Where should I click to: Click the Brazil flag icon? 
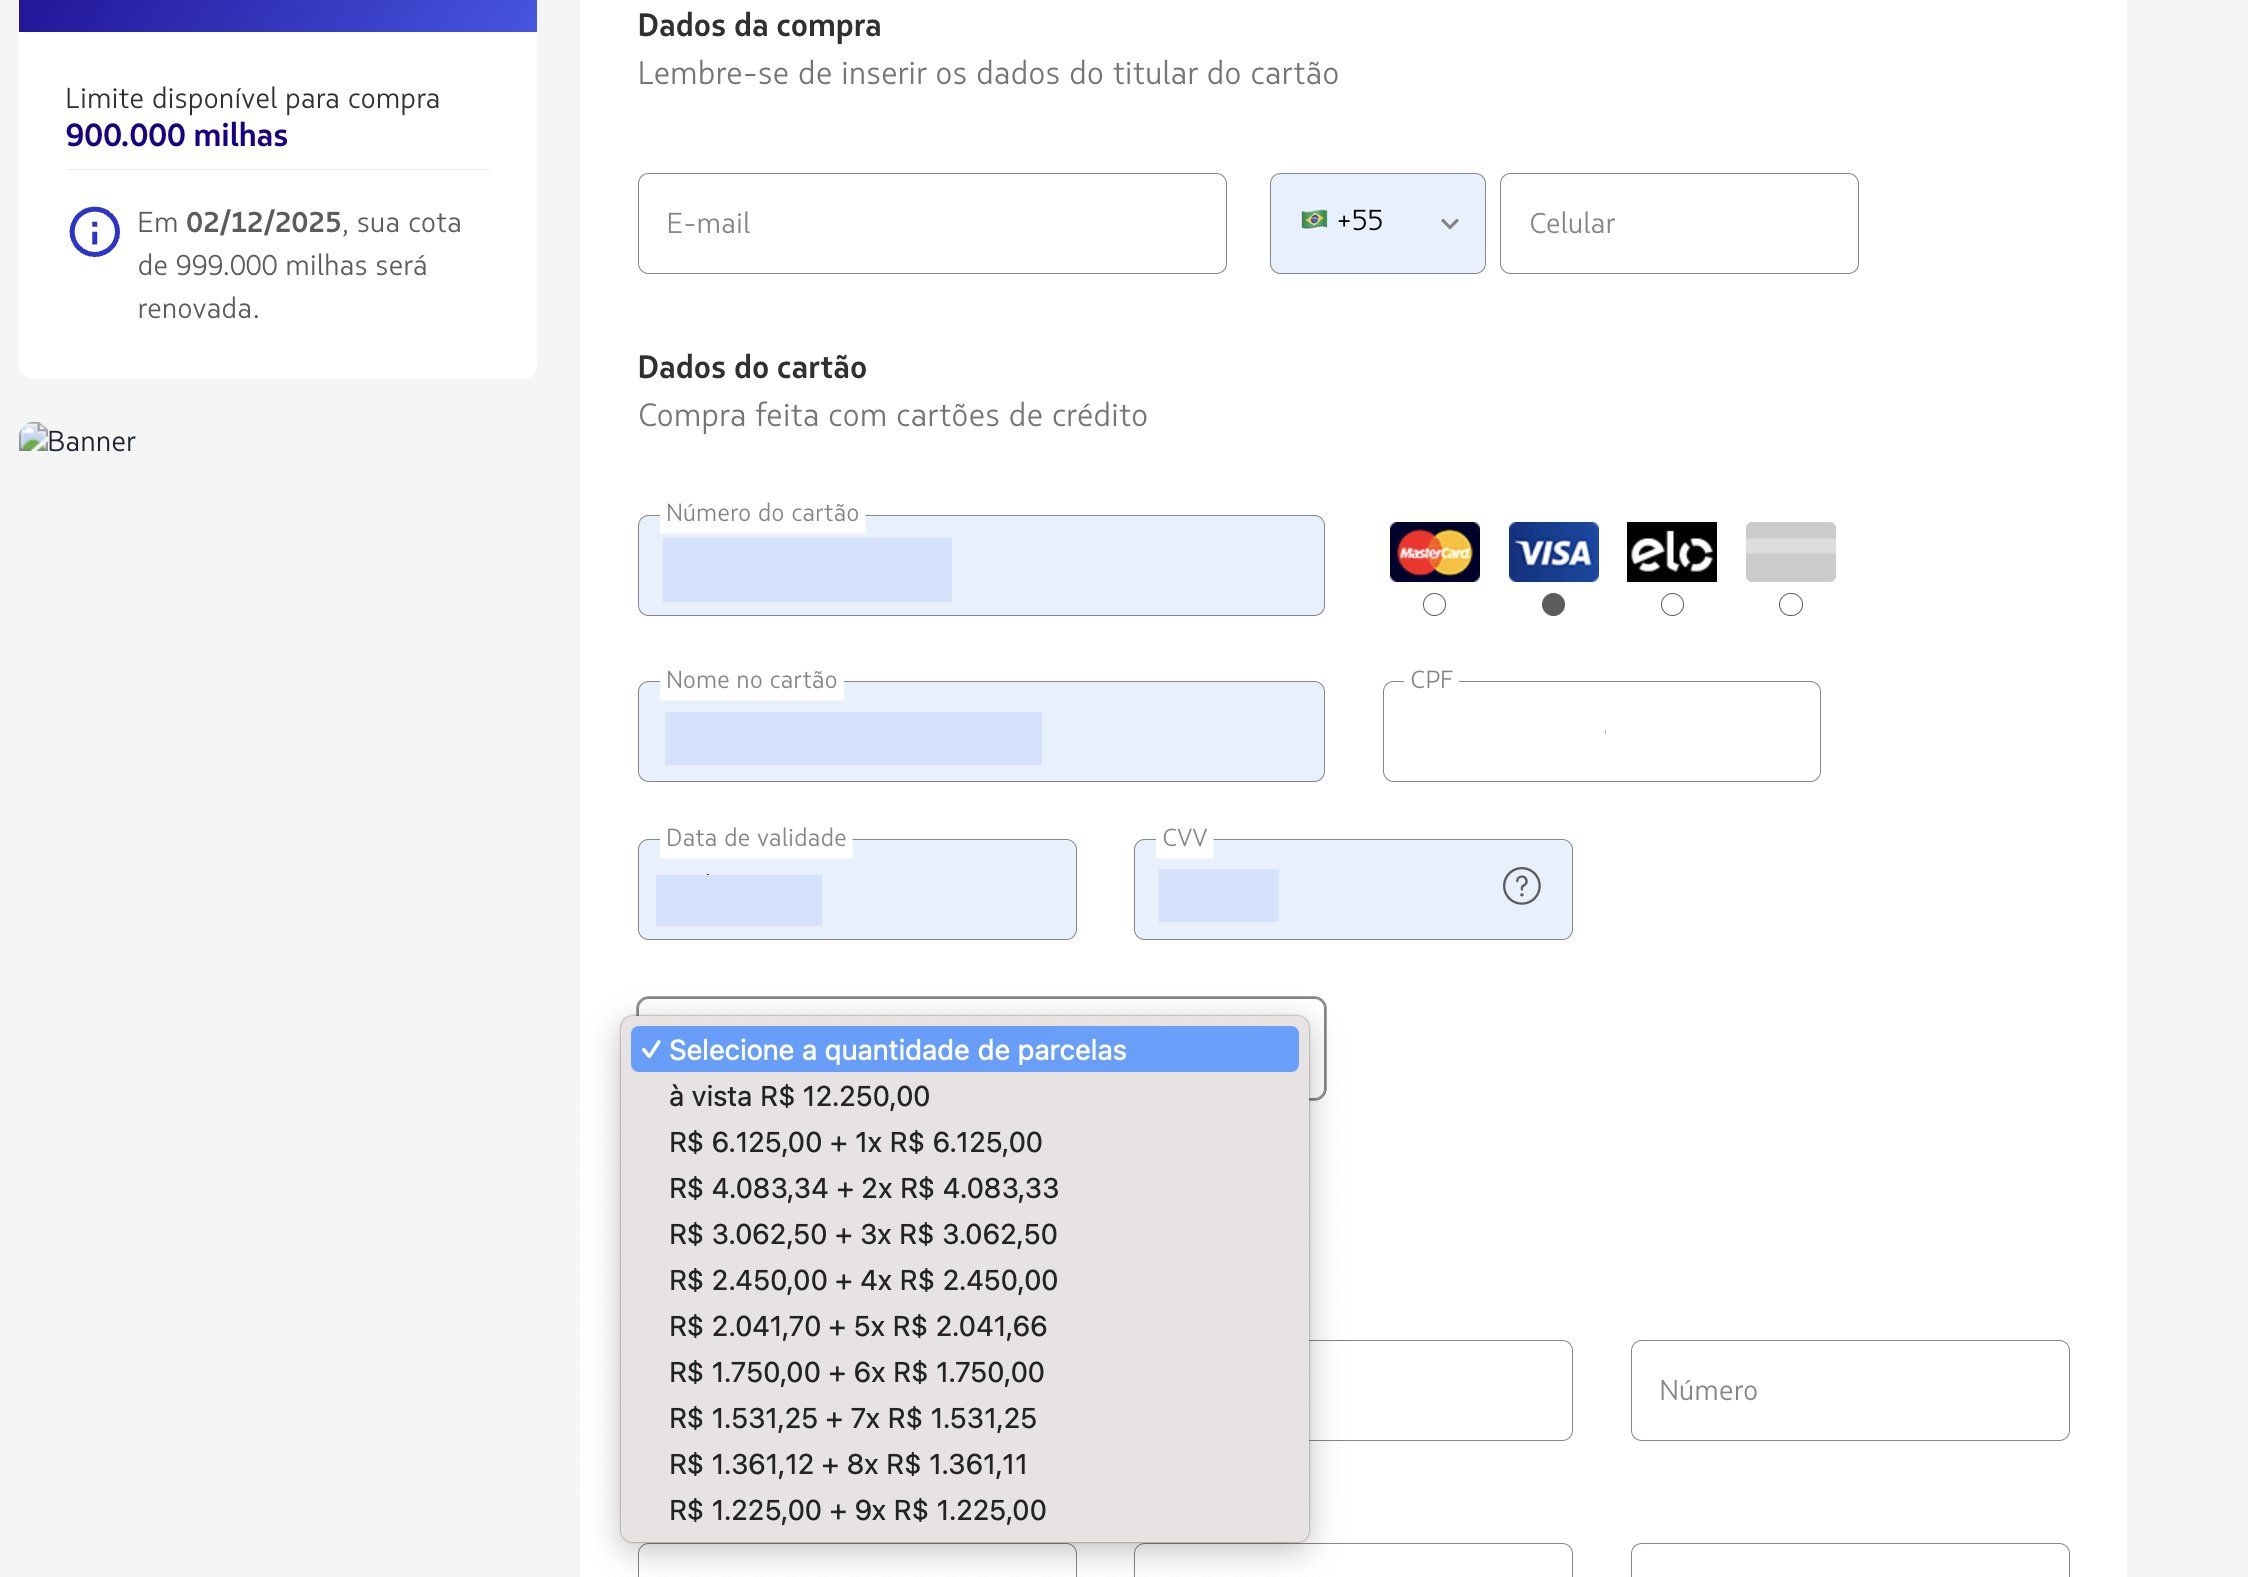tap(1314, 220)
